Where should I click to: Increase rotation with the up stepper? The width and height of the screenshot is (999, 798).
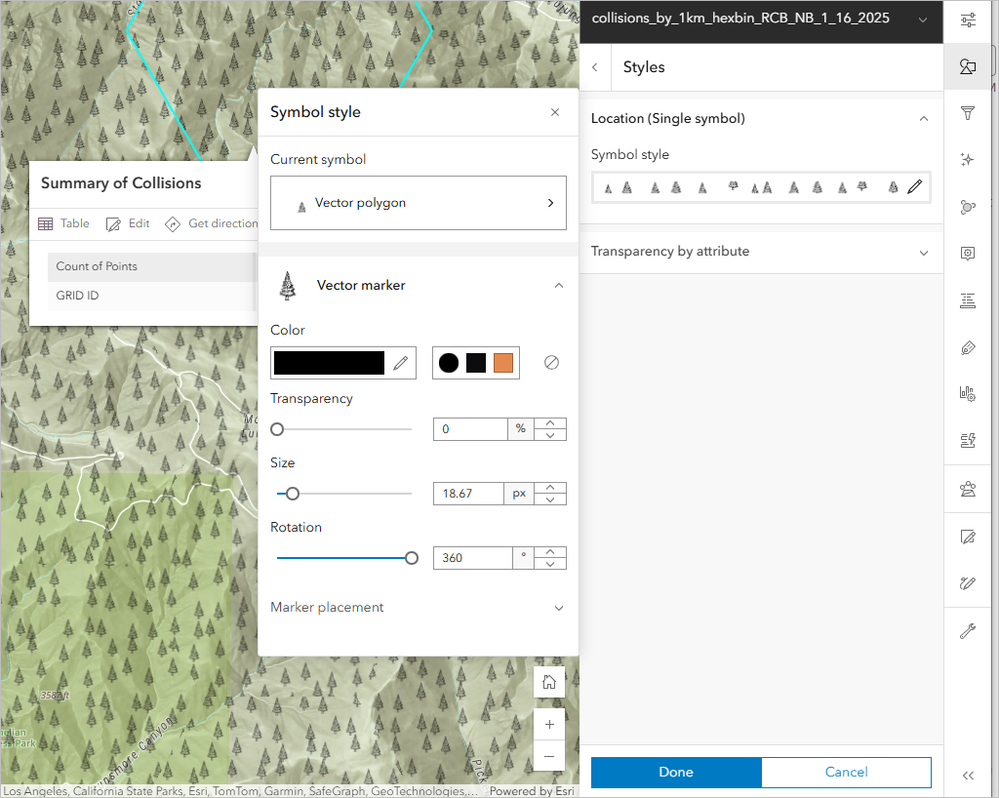pos(550,552)
